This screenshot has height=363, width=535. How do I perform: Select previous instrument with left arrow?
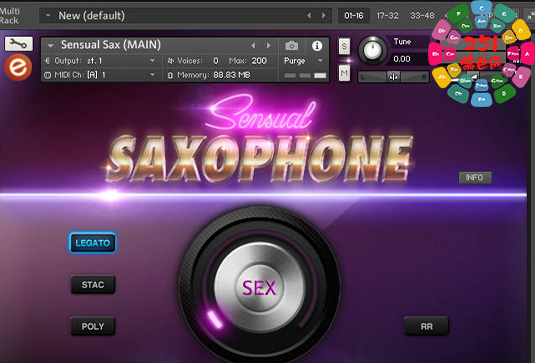click(253, 45)
